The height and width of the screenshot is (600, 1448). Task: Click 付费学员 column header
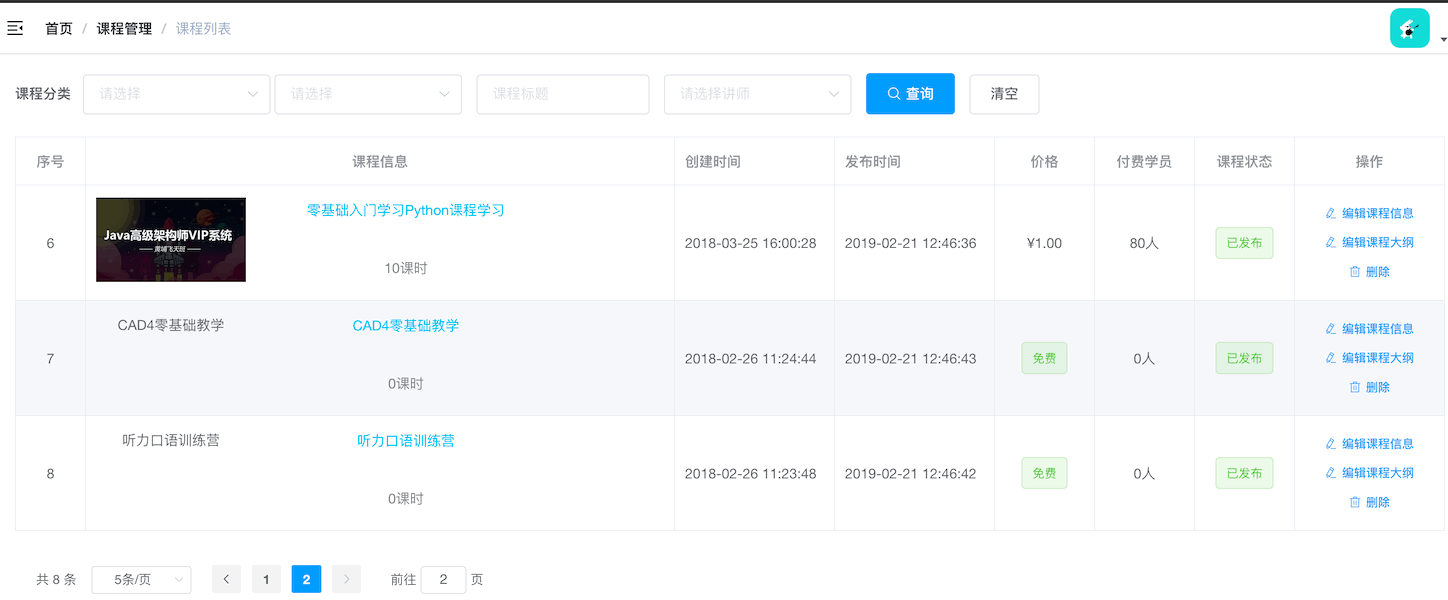[x=1144, y=161]
